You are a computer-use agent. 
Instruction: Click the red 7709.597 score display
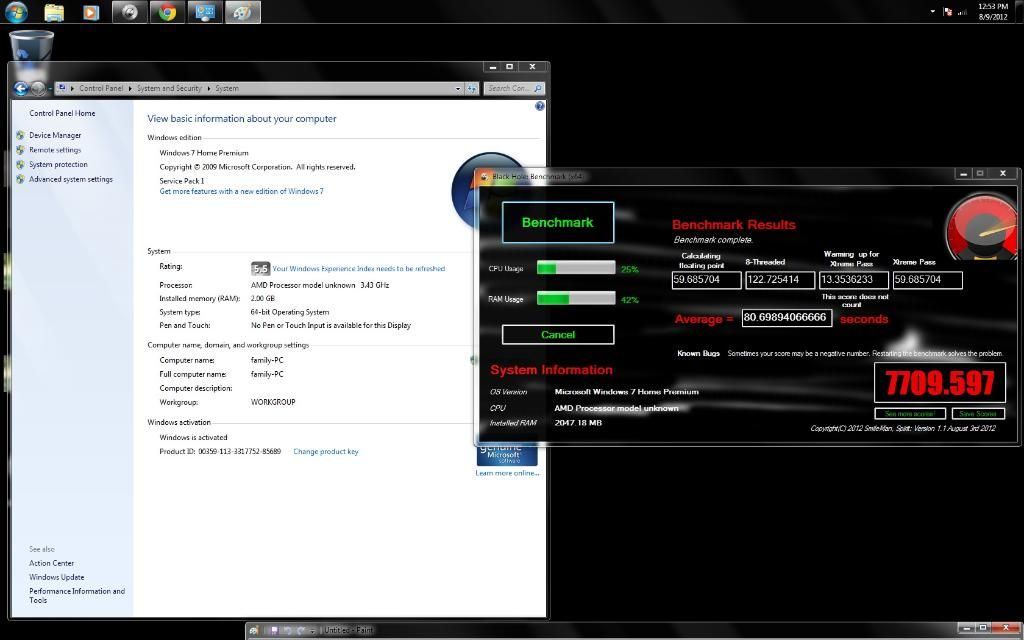tap(940, 383)
